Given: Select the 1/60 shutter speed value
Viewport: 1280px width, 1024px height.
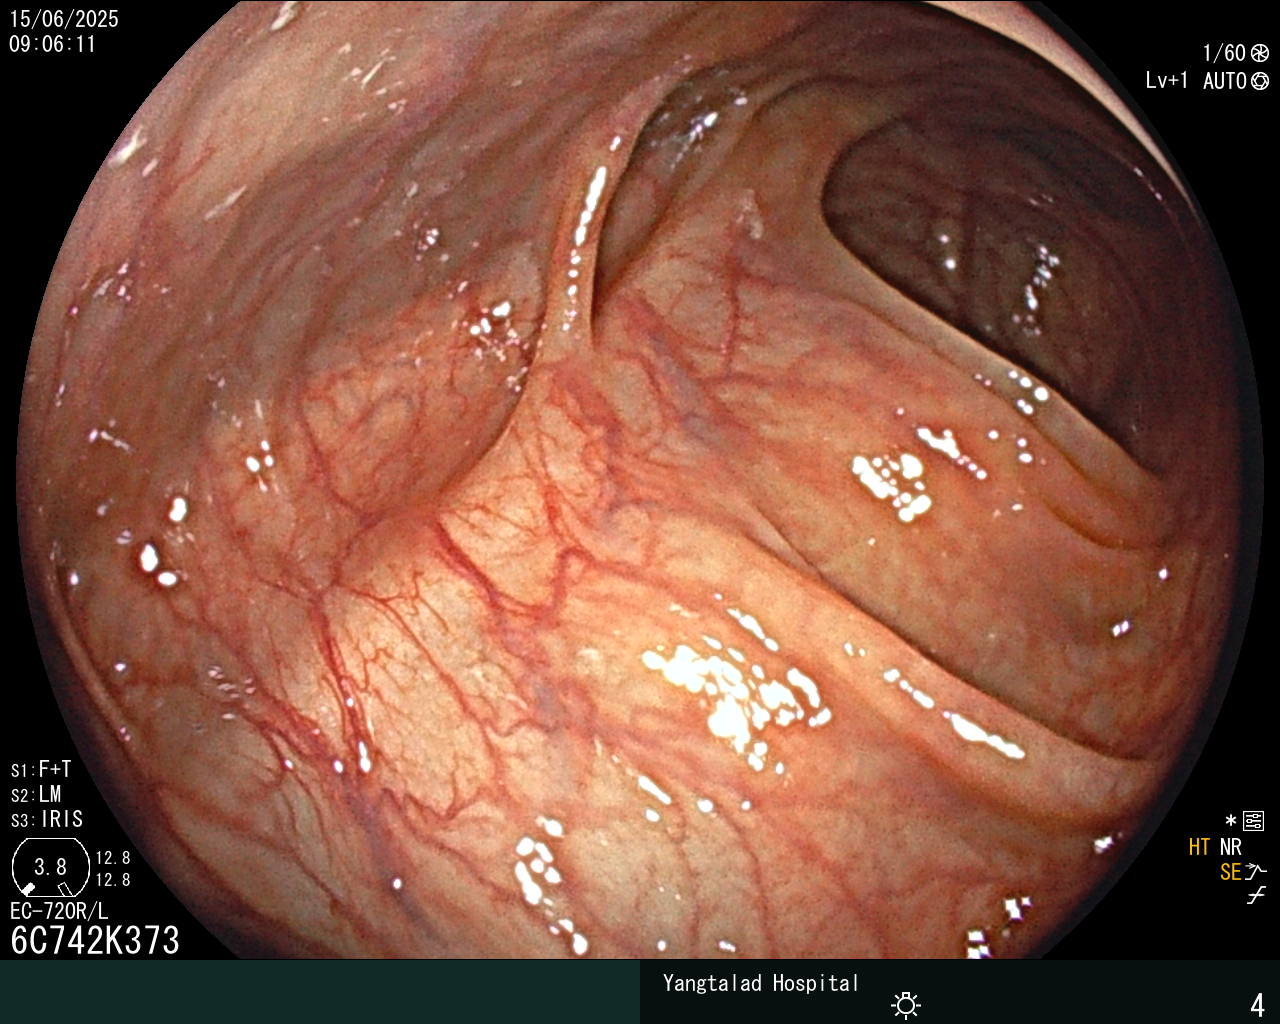Looking at the screenshot, I should (1224, 53).
